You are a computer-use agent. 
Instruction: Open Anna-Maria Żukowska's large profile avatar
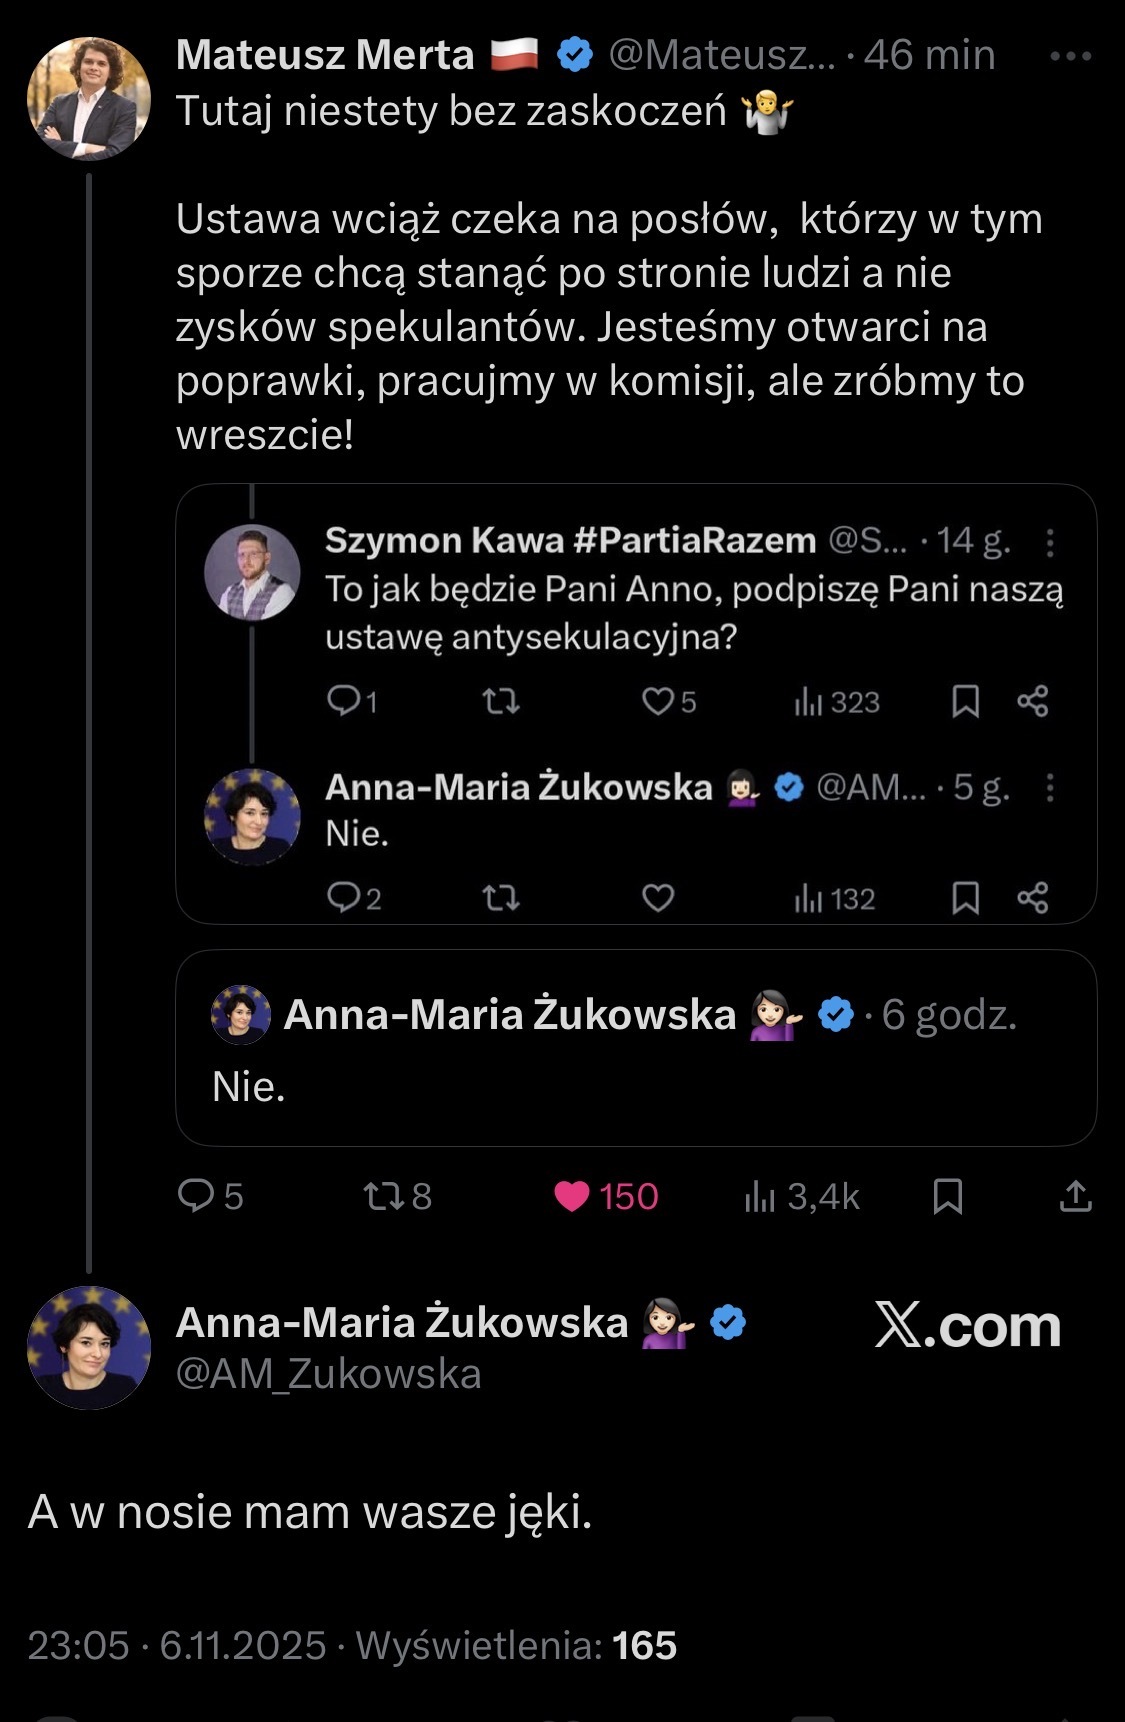point(88,1347)
